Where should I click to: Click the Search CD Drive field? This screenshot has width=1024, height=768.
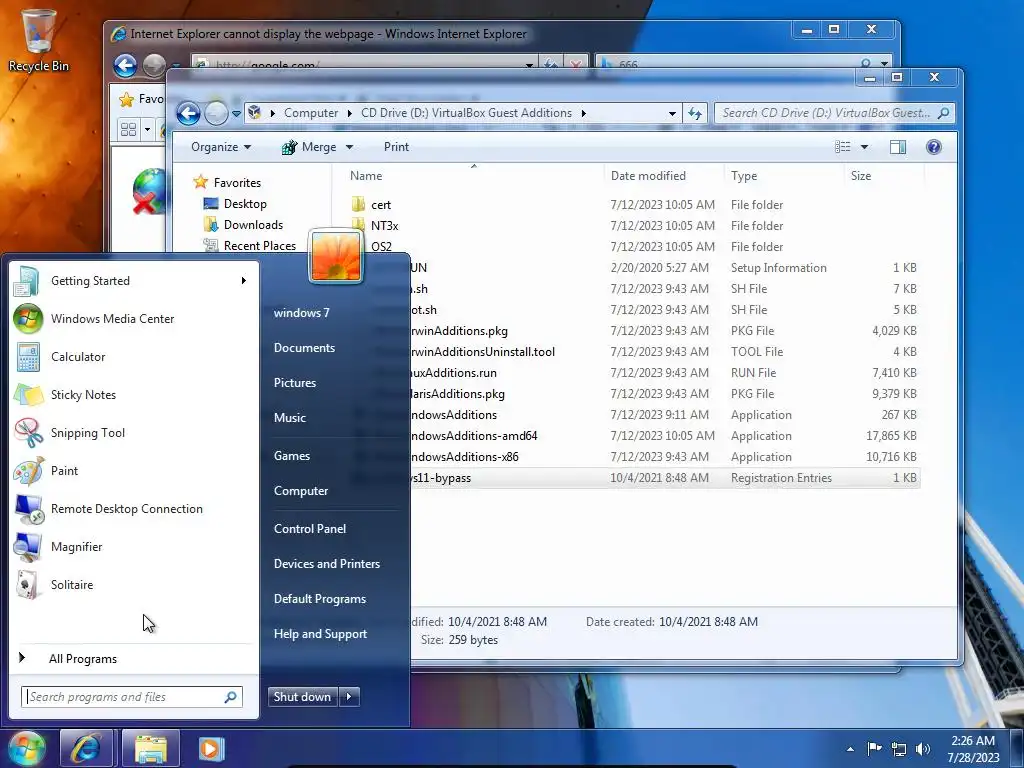coord(835,114)
